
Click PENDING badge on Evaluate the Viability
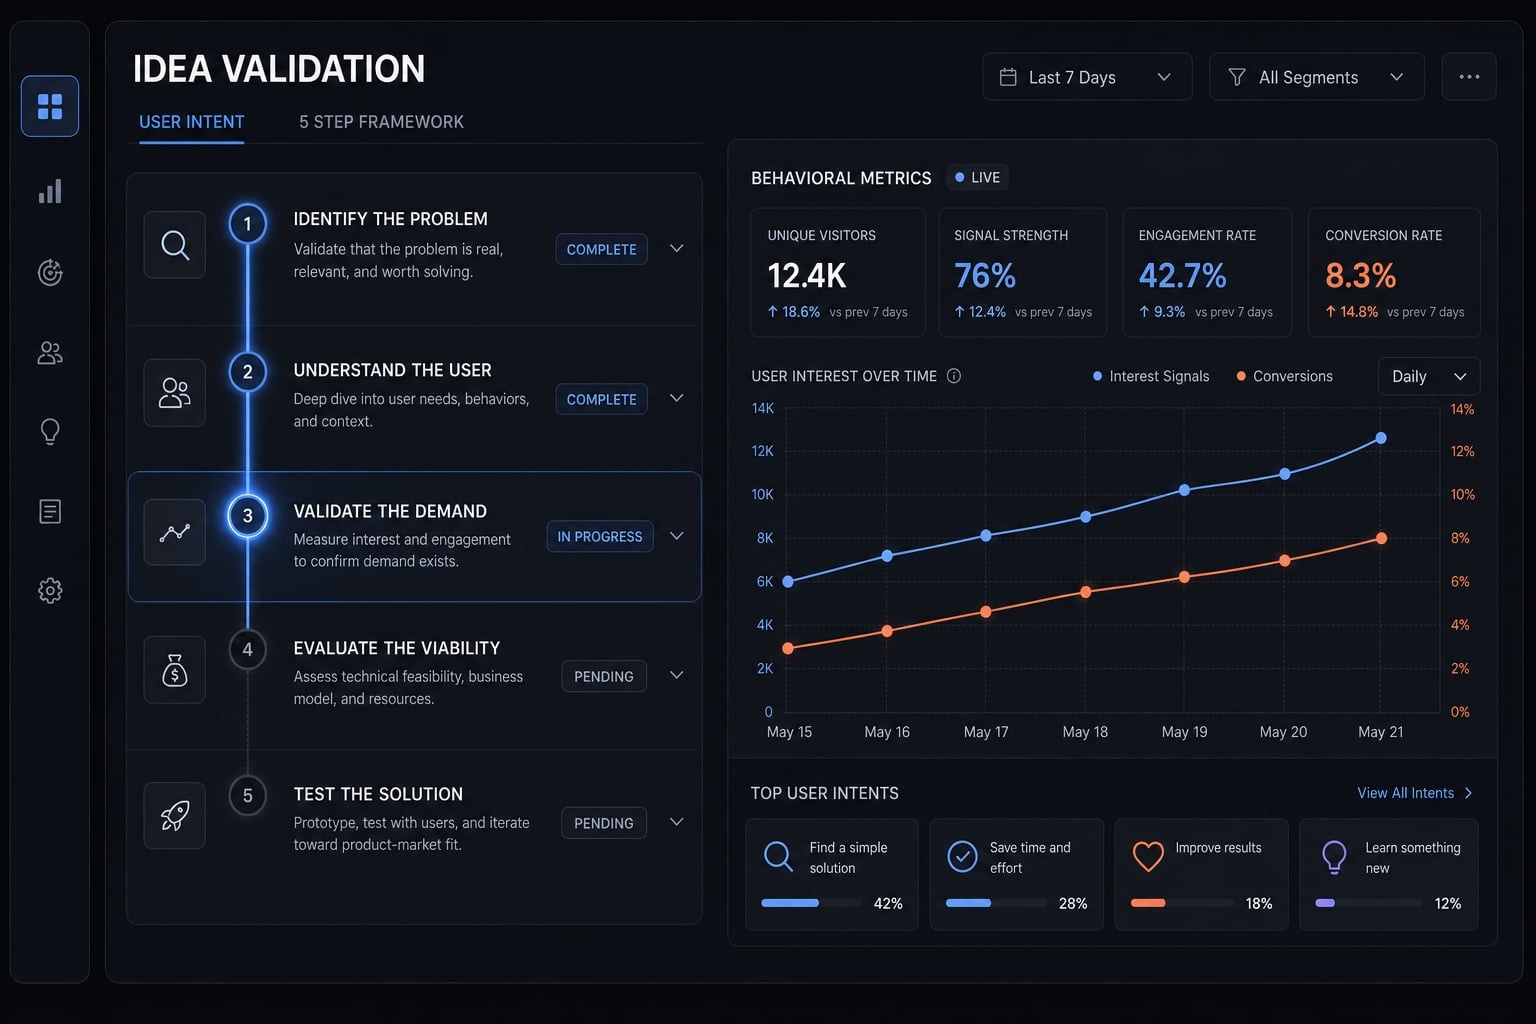tap(604, 676)
